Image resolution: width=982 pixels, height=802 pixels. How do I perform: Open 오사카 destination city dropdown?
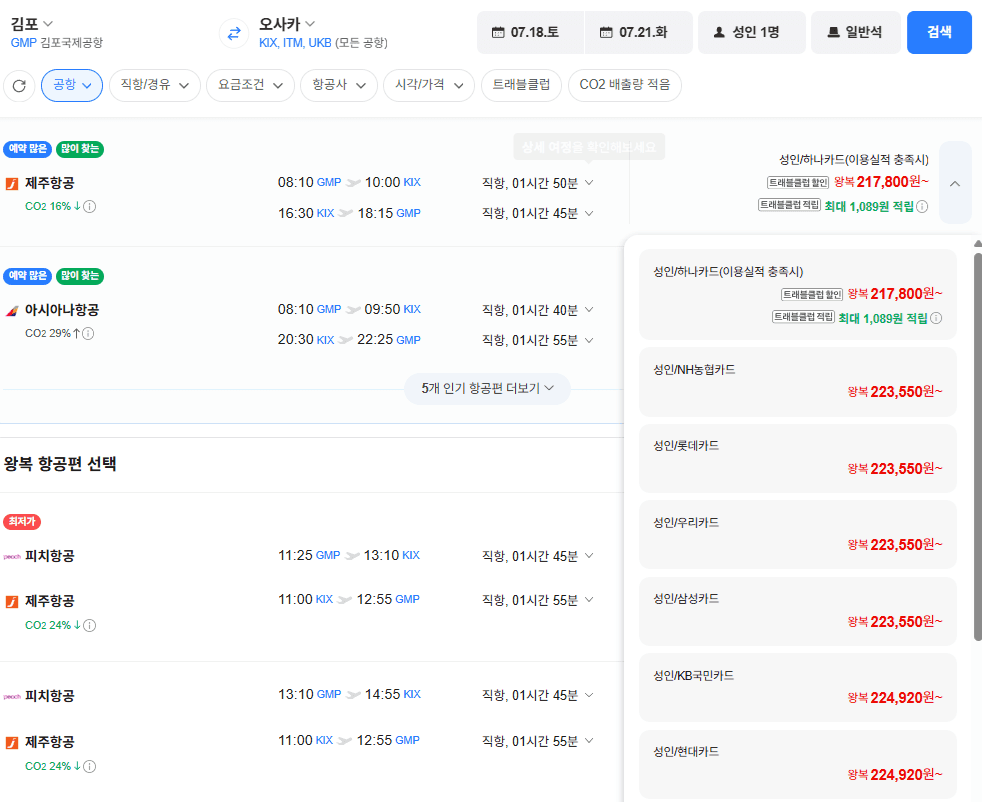[287, 24]
